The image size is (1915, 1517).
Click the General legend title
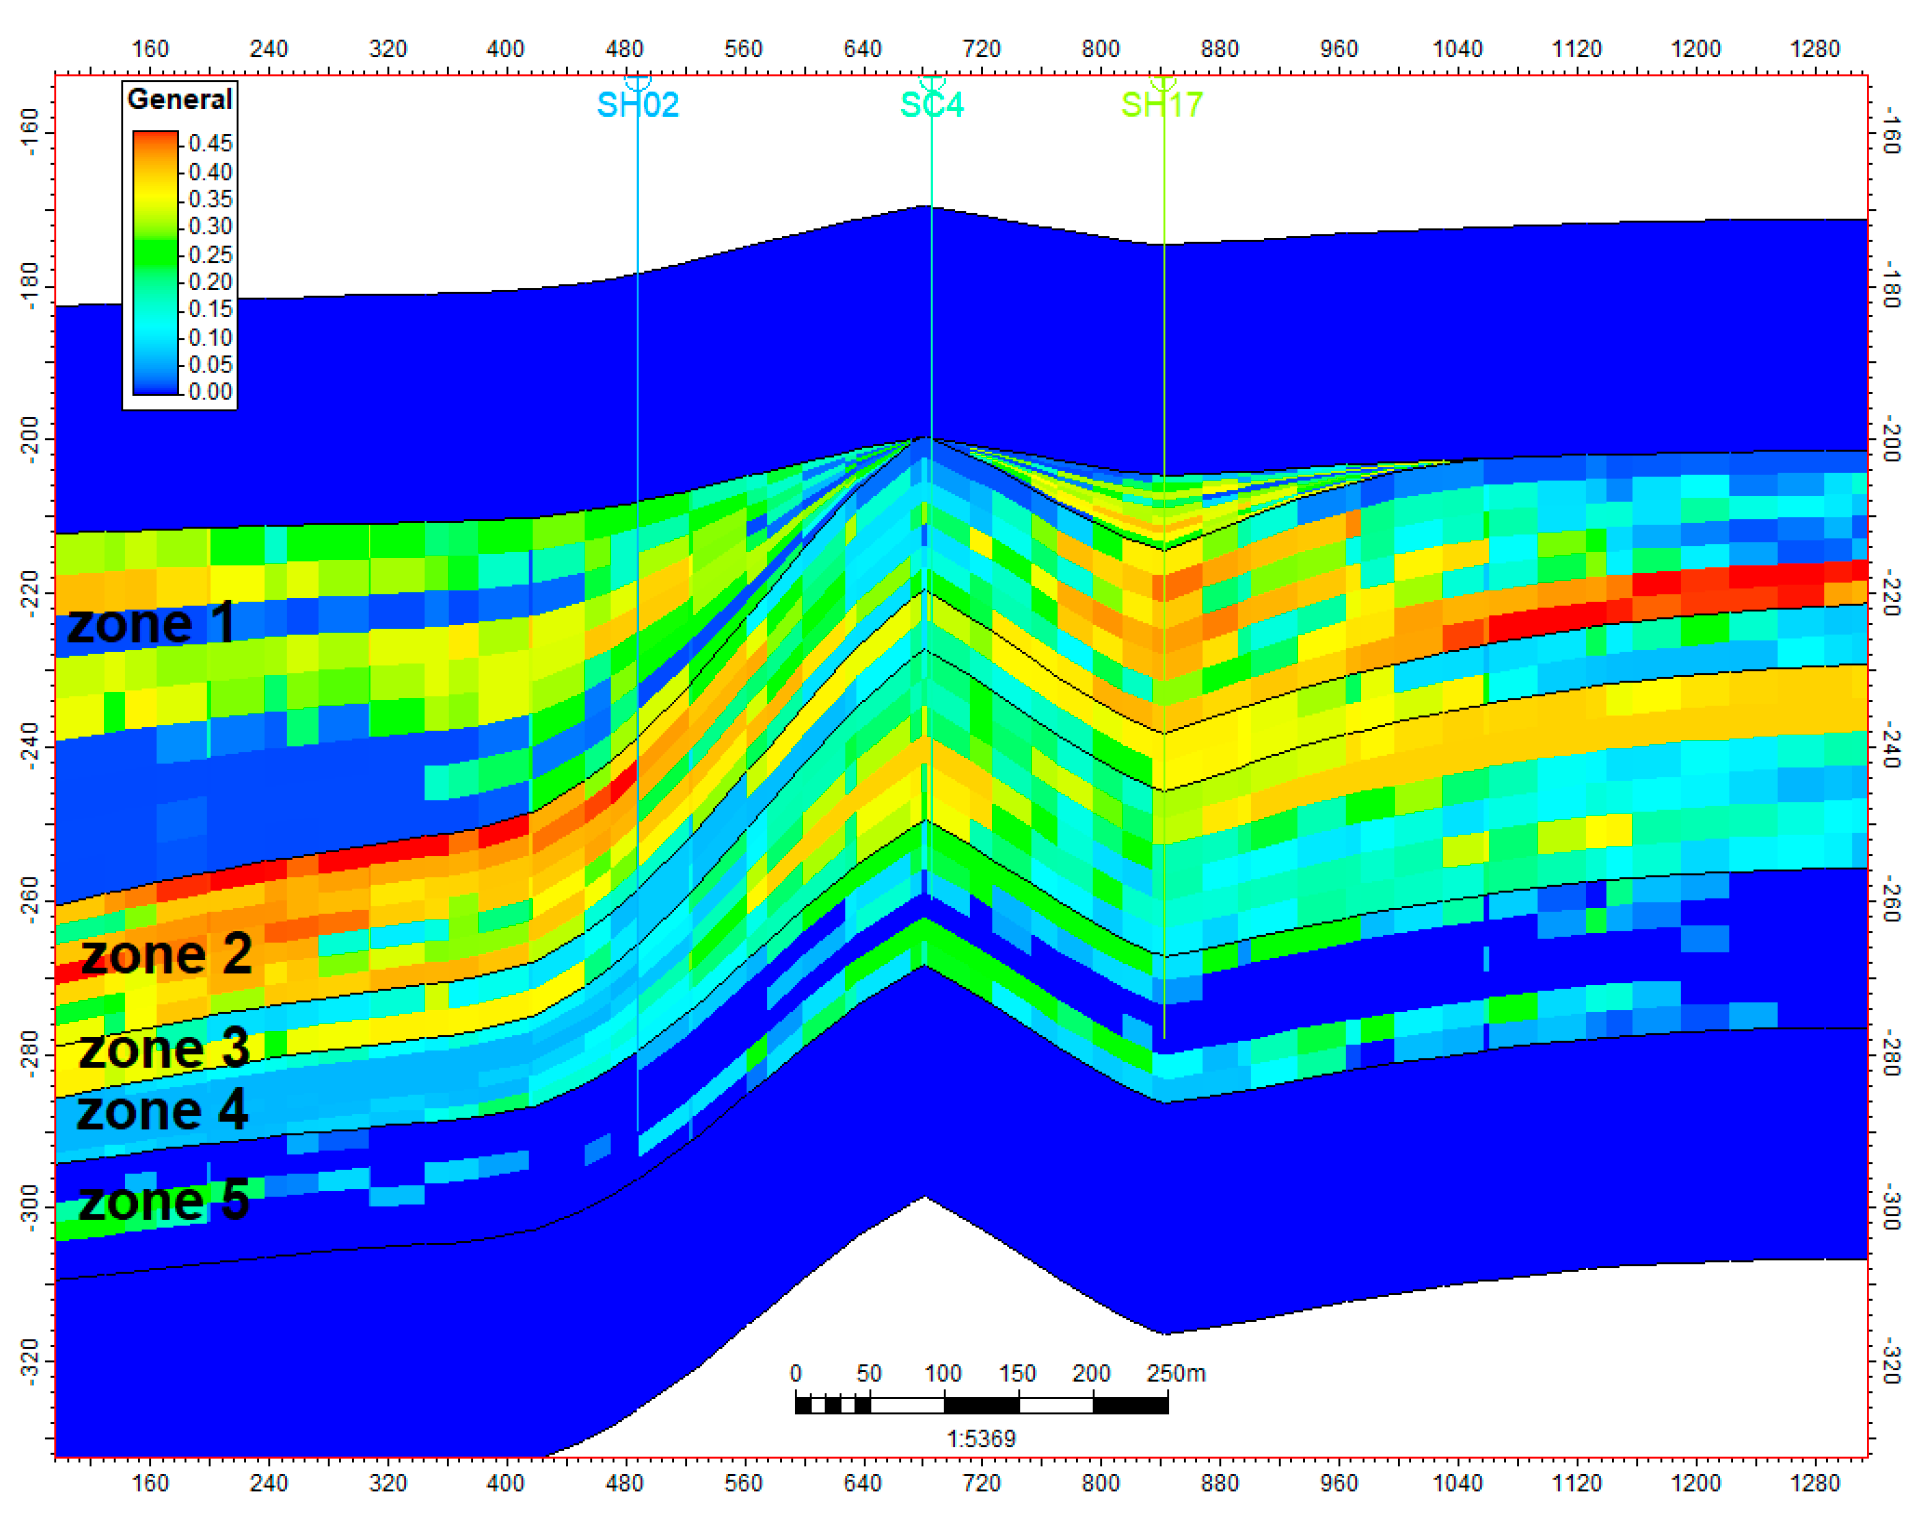click(180, 99)
